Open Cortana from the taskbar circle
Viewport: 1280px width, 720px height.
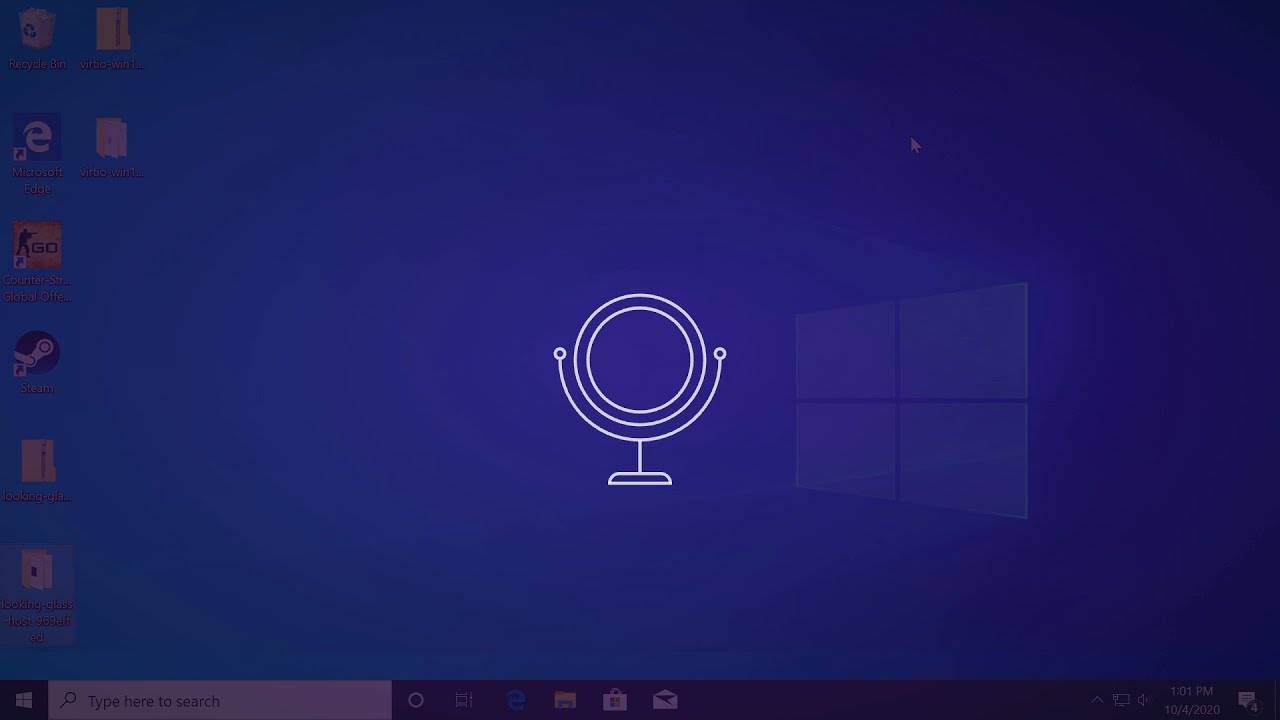416,700
